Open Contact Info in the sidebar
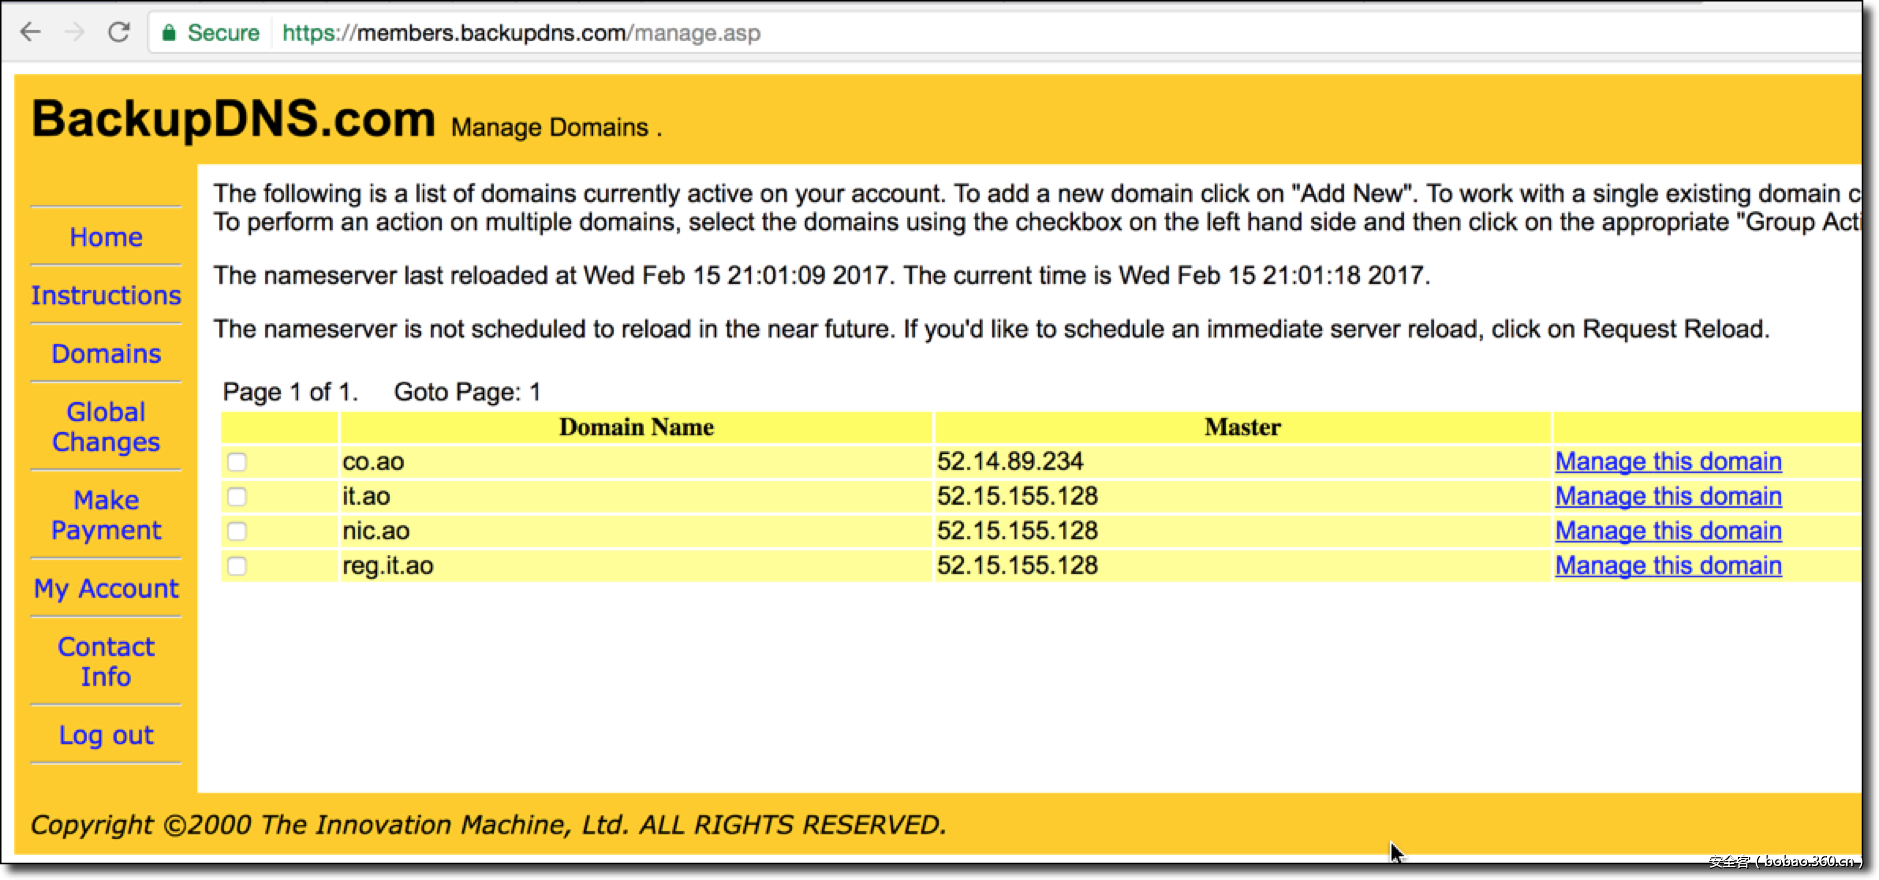 (106, 662)
